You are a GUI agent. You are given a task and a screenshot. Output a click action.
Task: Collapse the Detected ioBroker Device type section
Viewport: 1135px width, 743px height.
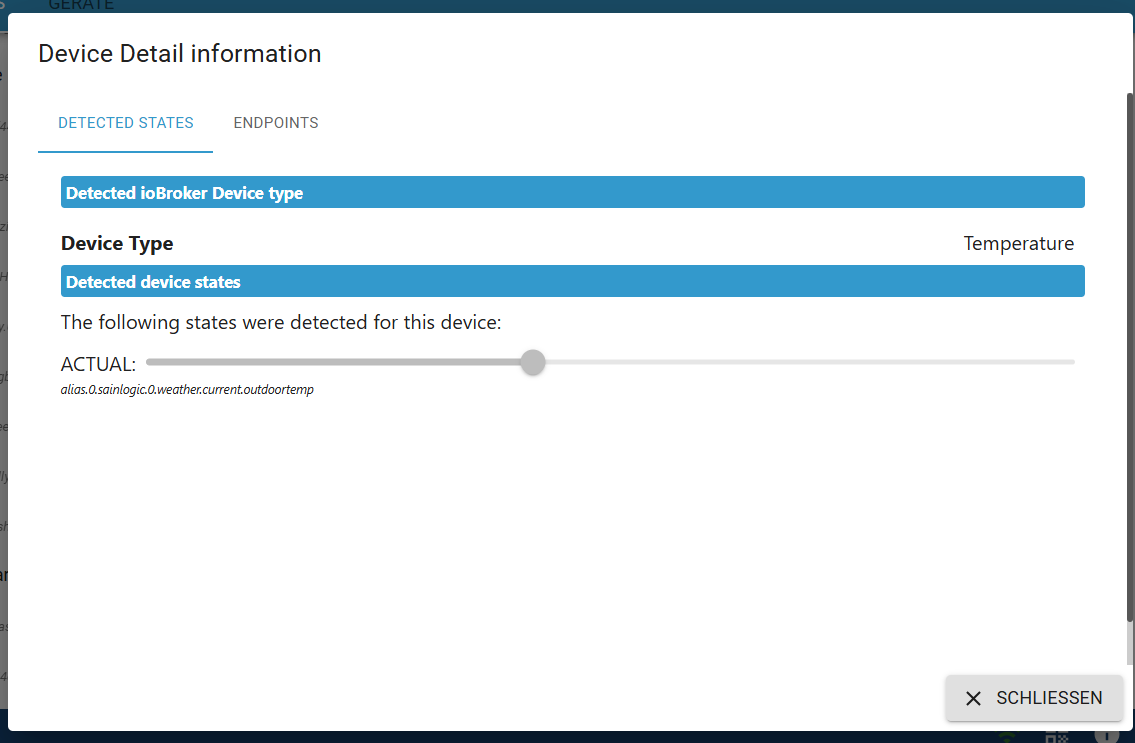(x=573, y=192)
